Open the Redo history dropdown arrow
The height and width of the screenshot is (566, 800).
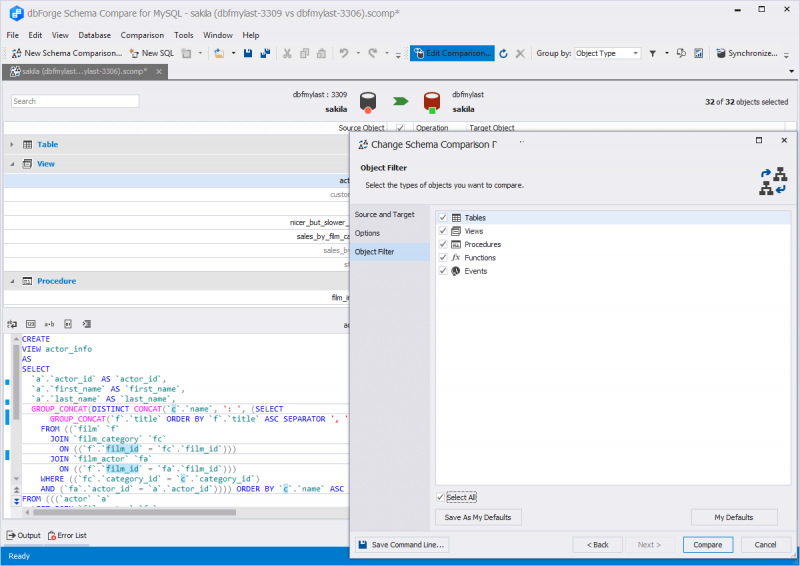[387, 53]
